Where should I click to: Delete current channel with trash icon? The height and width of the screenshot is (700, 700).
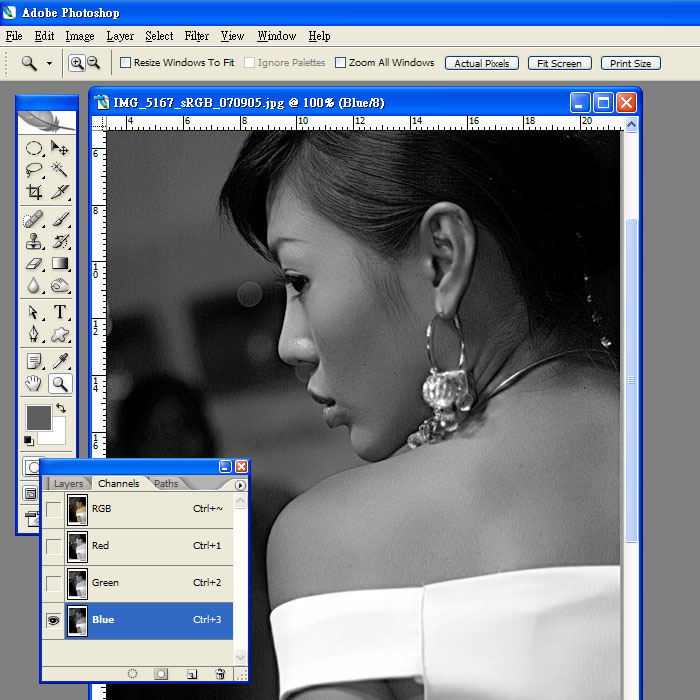[220, 675]
